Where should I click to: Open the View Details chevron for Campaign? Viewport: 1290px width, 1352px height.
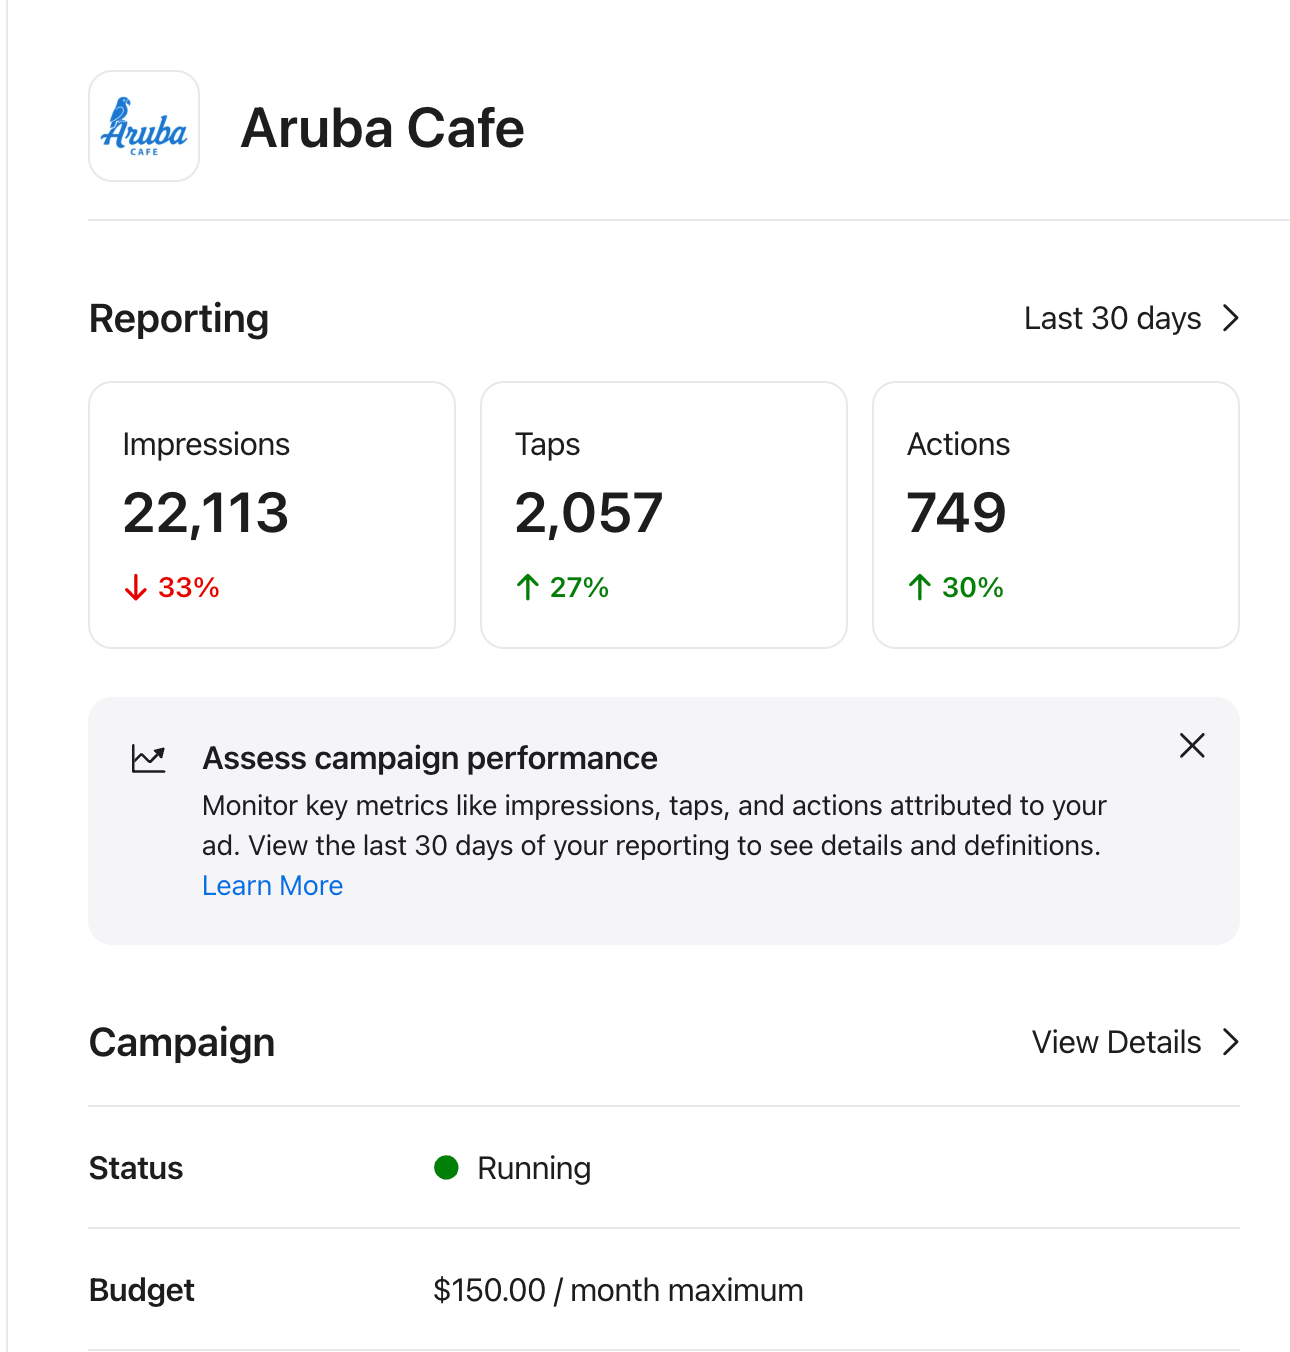[x=1231, y=1042]
